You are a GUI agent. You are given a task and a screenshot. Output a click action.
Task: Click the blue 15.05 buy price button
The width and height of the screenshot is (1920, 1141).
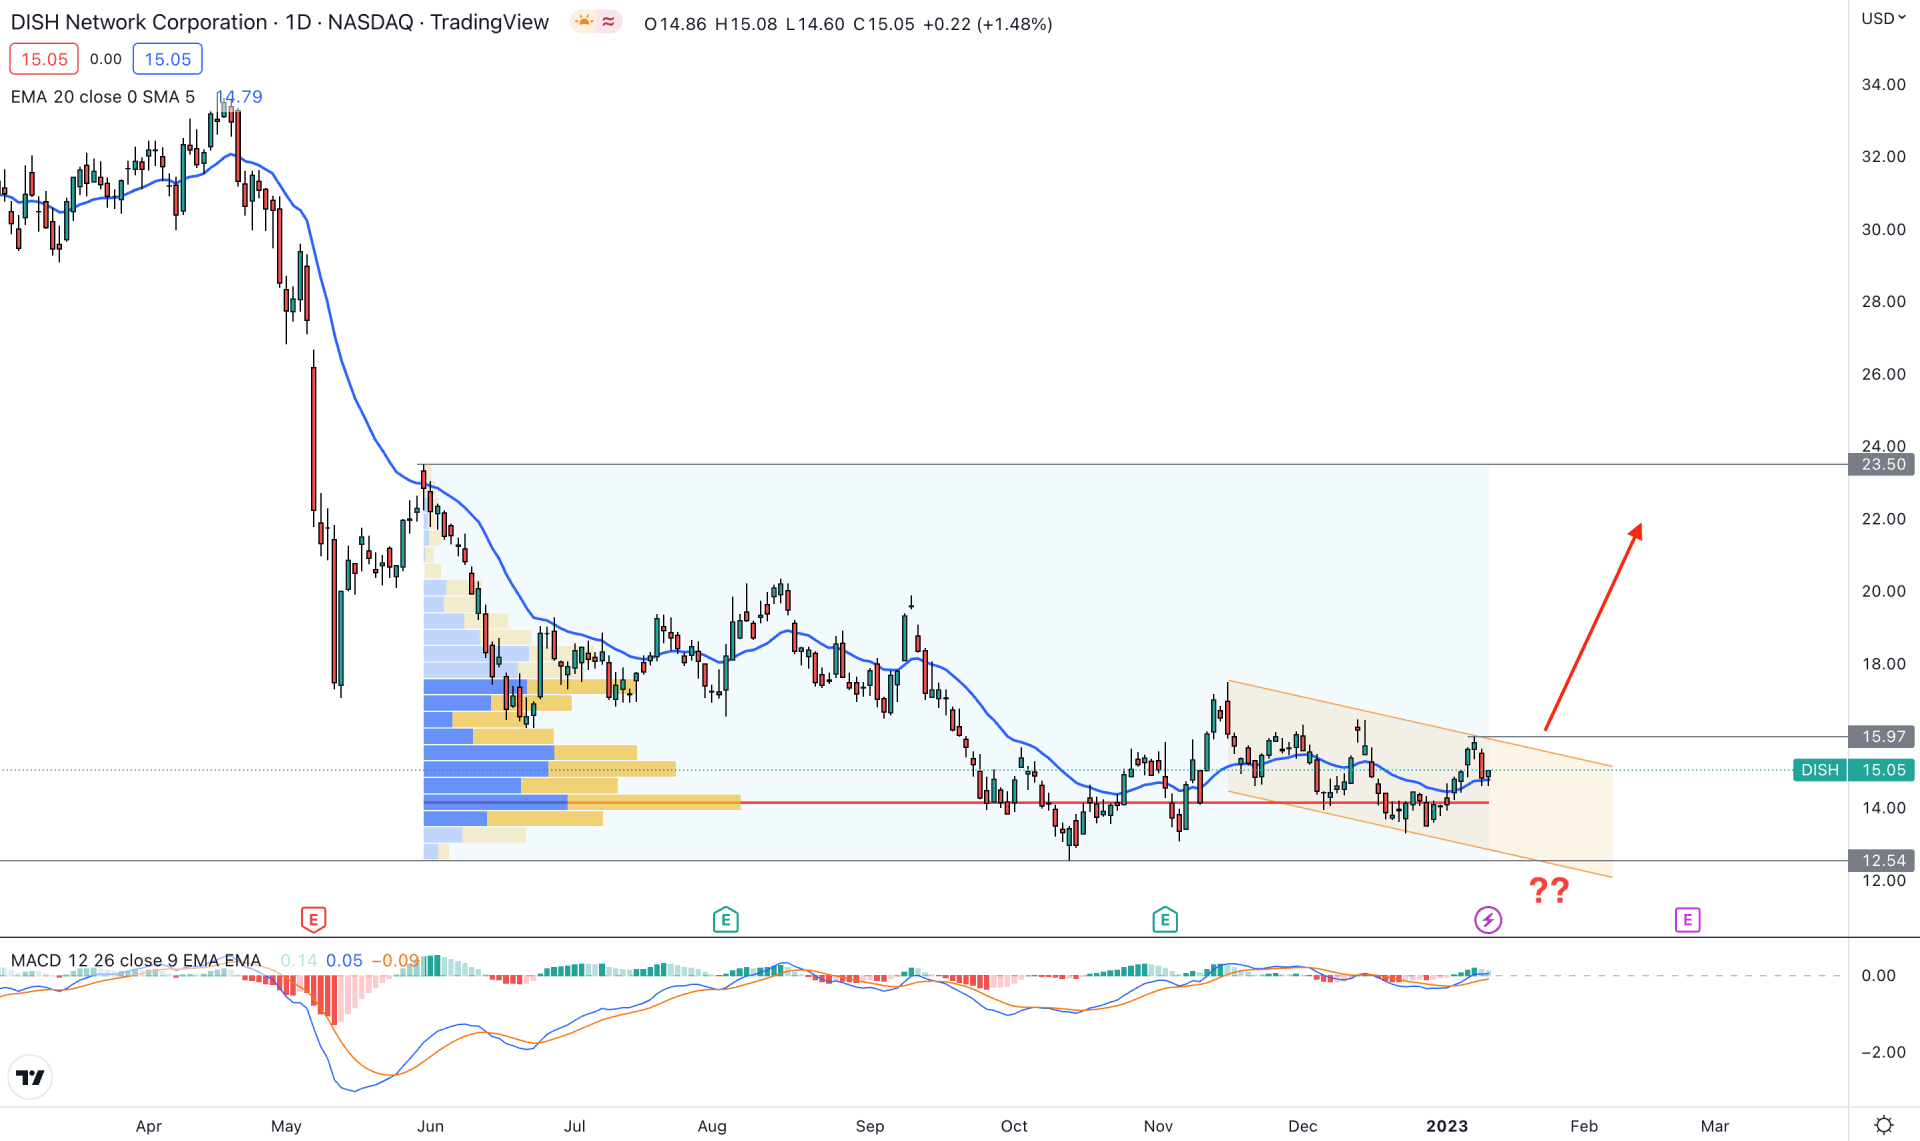tap(168, 59)
